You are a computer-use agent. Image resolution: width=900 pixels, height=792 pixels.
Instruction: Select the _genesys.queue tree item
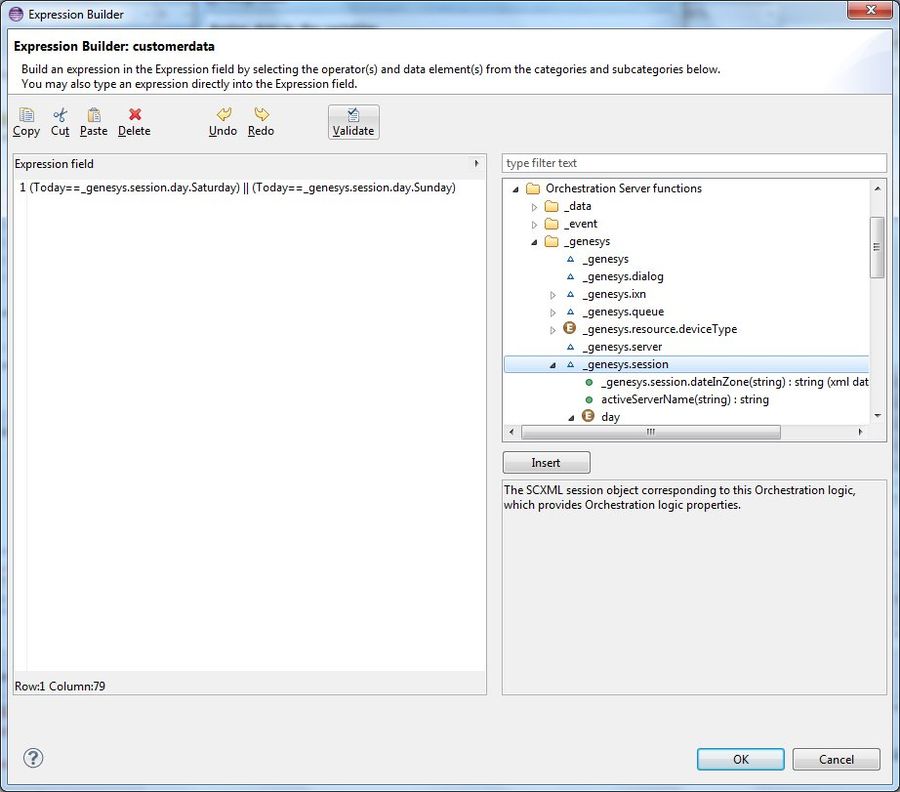pyautogui.click(x=623, y=312)
